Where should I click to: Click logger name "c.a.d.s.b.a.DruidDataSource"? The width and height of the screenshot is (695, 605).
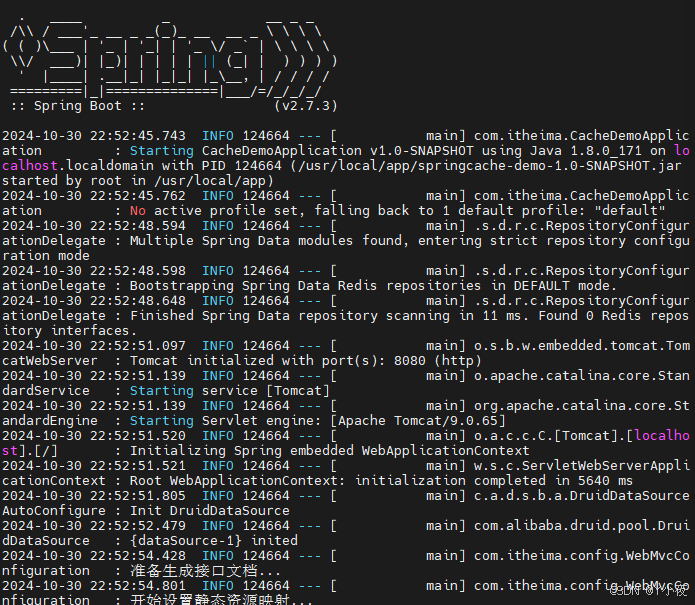(582, 496)
